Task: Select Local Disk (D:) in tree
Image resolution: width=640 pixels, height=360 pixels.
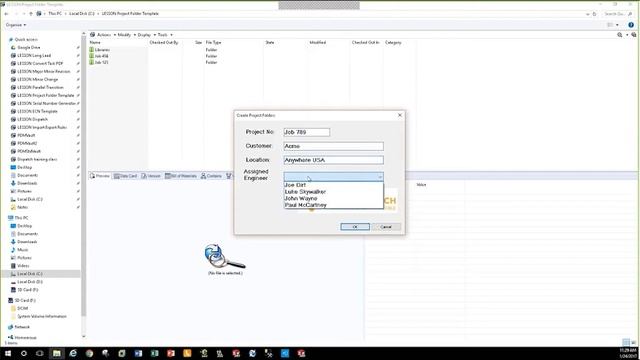Action: pos(30,282)
